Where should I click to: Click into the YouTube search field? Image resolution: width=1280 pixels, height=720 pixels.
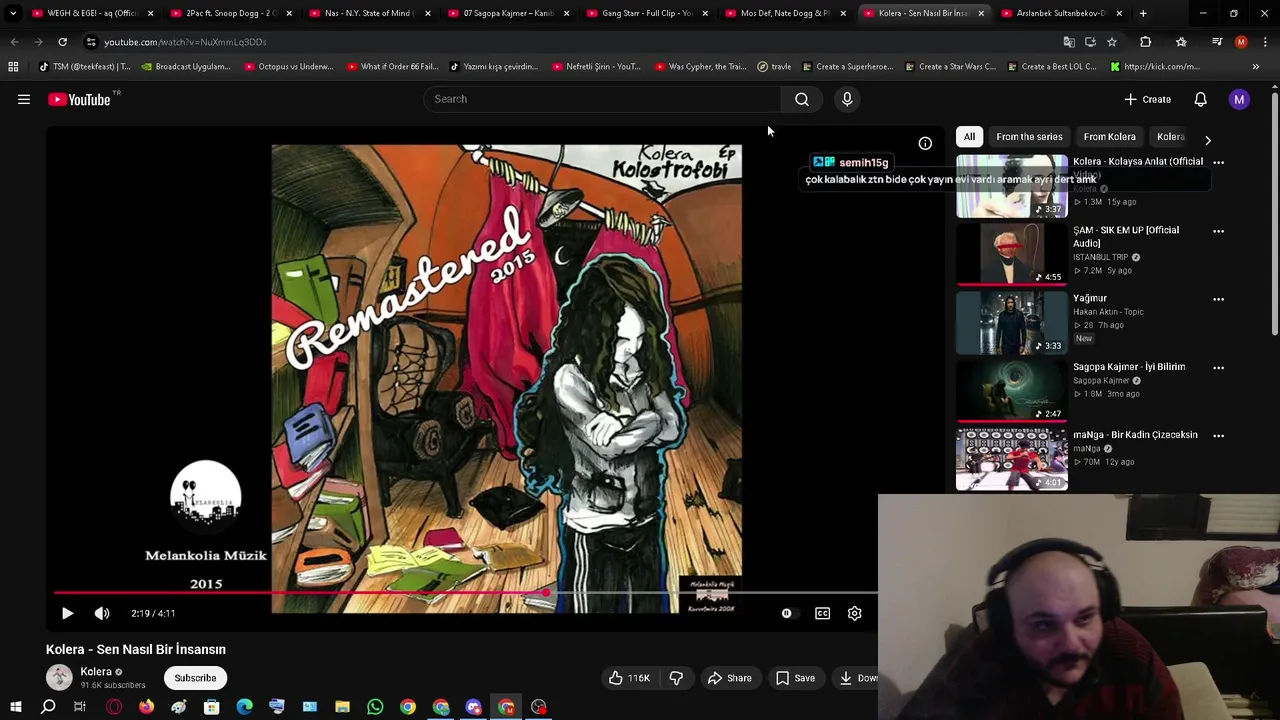[602, 99]
